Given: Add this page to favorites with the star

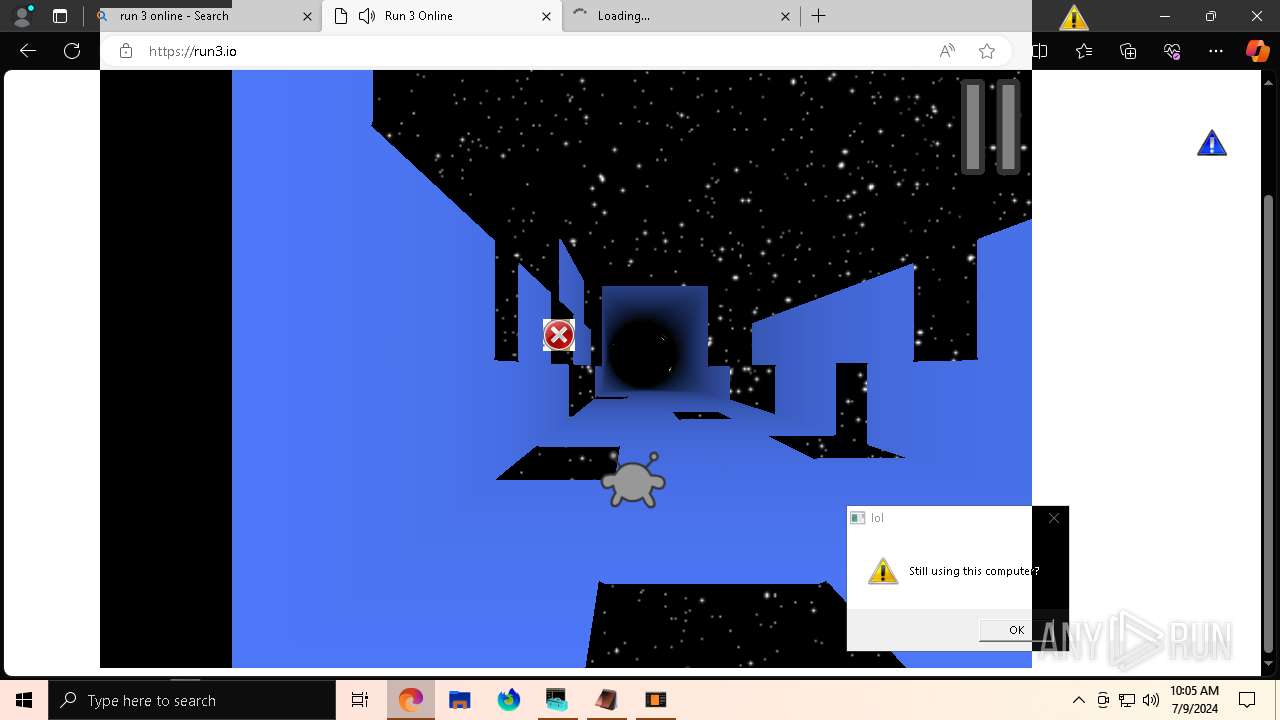Looking at the screenshot, I should [987, 51].
